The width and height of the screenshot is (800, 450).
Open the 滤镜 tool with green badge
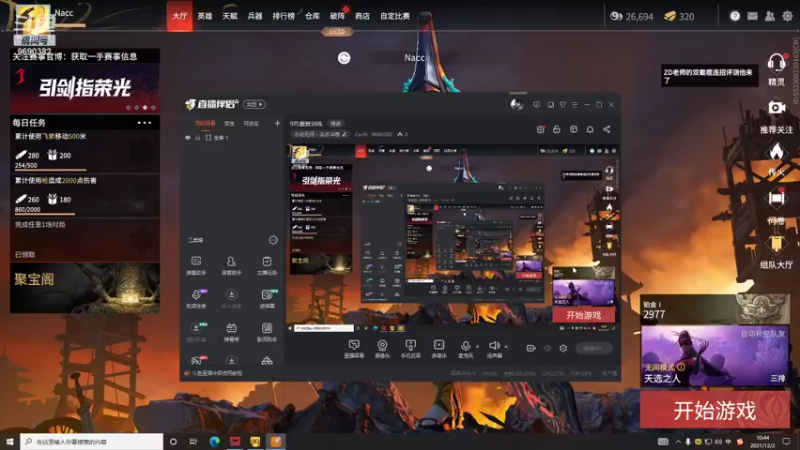(x=266, y=298)
